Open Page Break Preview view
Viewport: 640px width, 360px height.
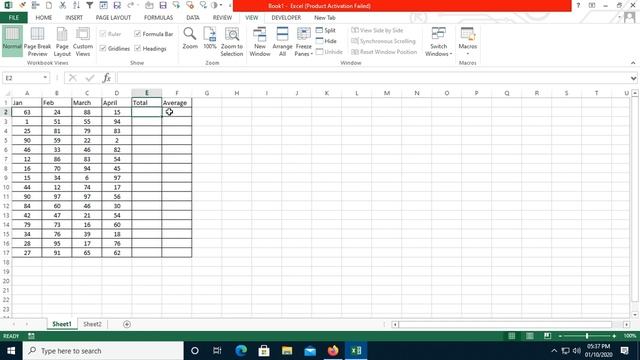[x=37, y=42]
